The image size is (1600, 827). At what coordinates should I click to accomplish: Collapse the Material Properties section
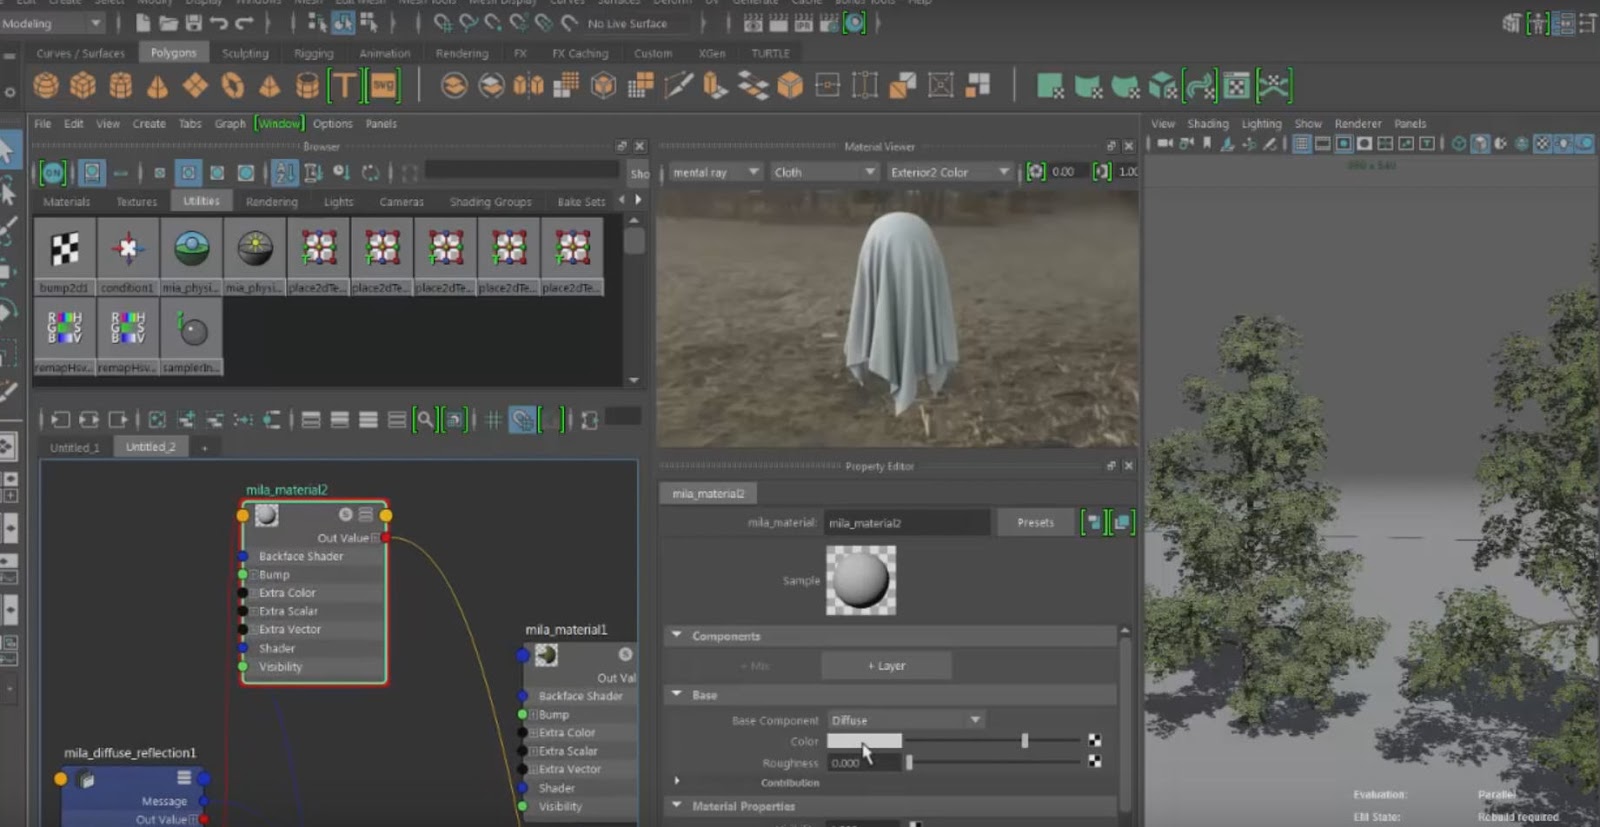click(677, 805)
